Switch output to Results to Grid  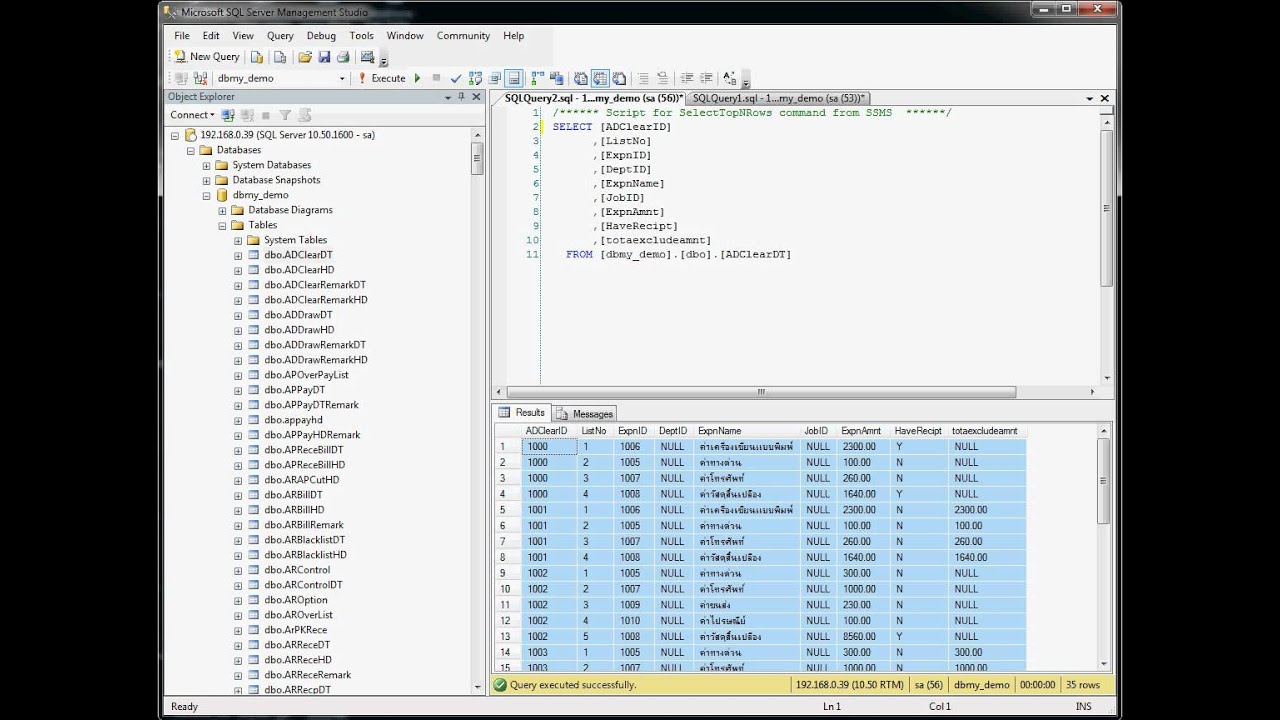(600, 78)
